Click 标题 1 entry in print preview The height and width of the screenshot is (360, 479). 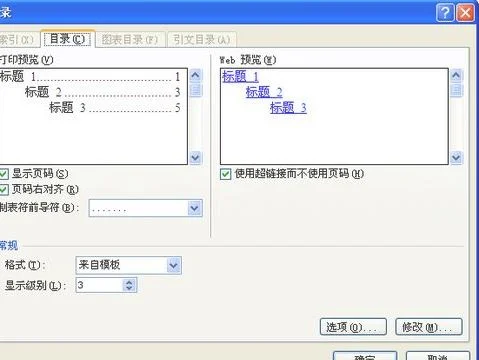coord(90,77)
